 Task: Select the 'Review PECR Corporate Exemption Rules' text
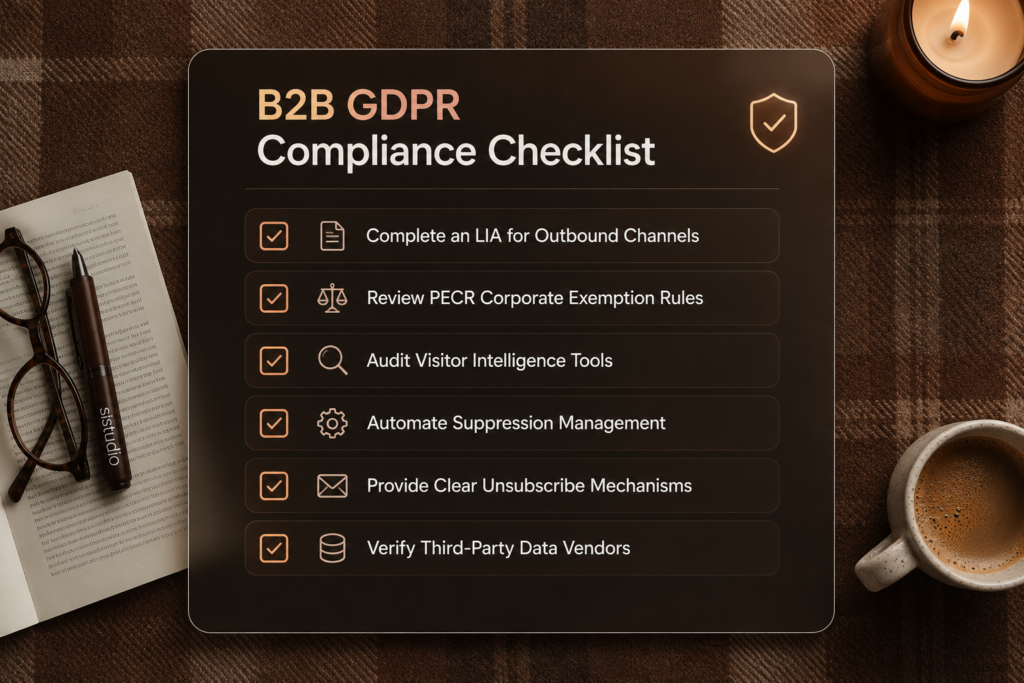[x=535, y=298]
